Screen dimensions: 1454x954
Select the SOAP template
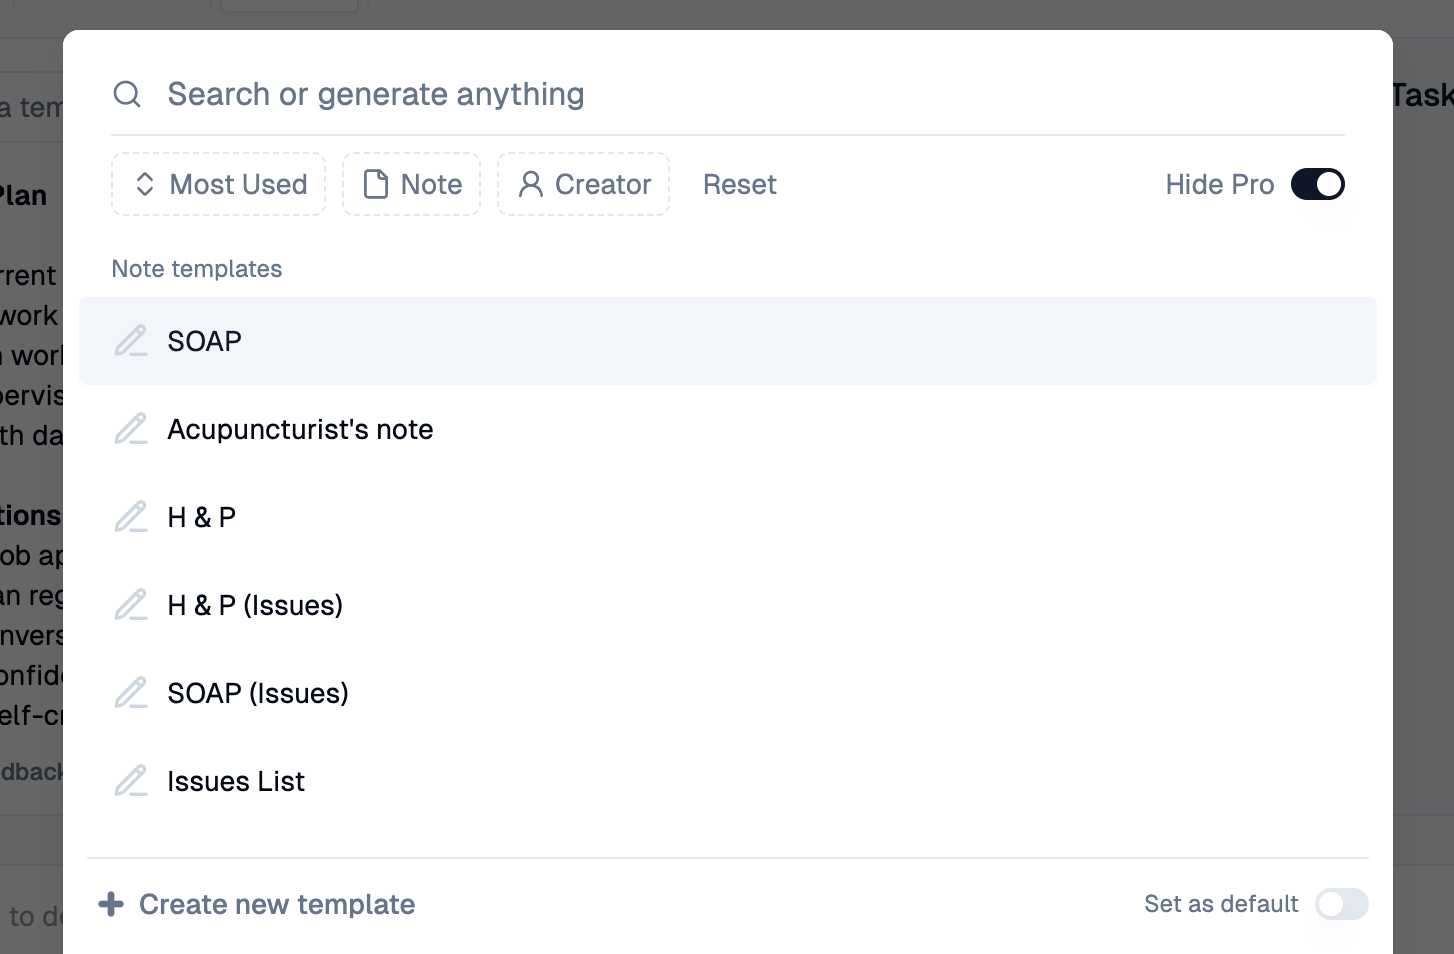point(204,341)
